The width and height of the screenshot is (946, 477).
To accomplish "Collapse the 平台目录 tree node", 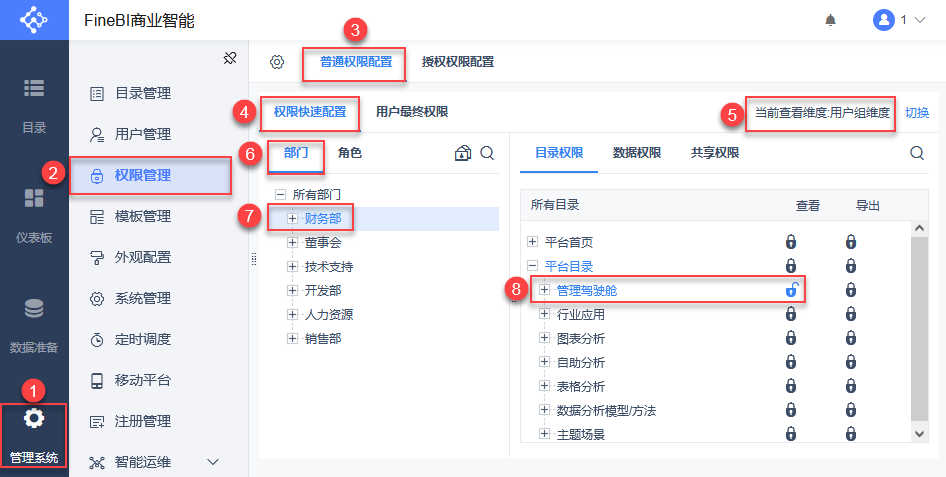I will click(x=532, y=266).
